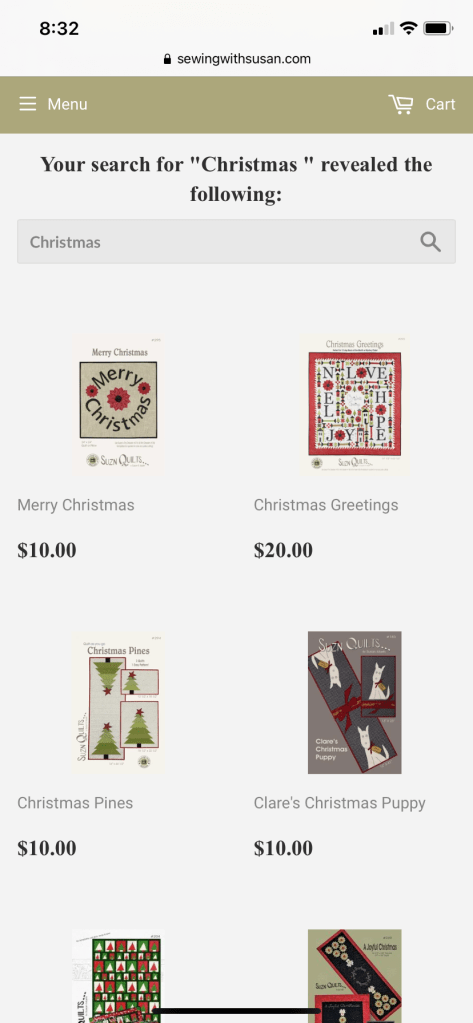Focus the Christmas search input field

point(236,241)
